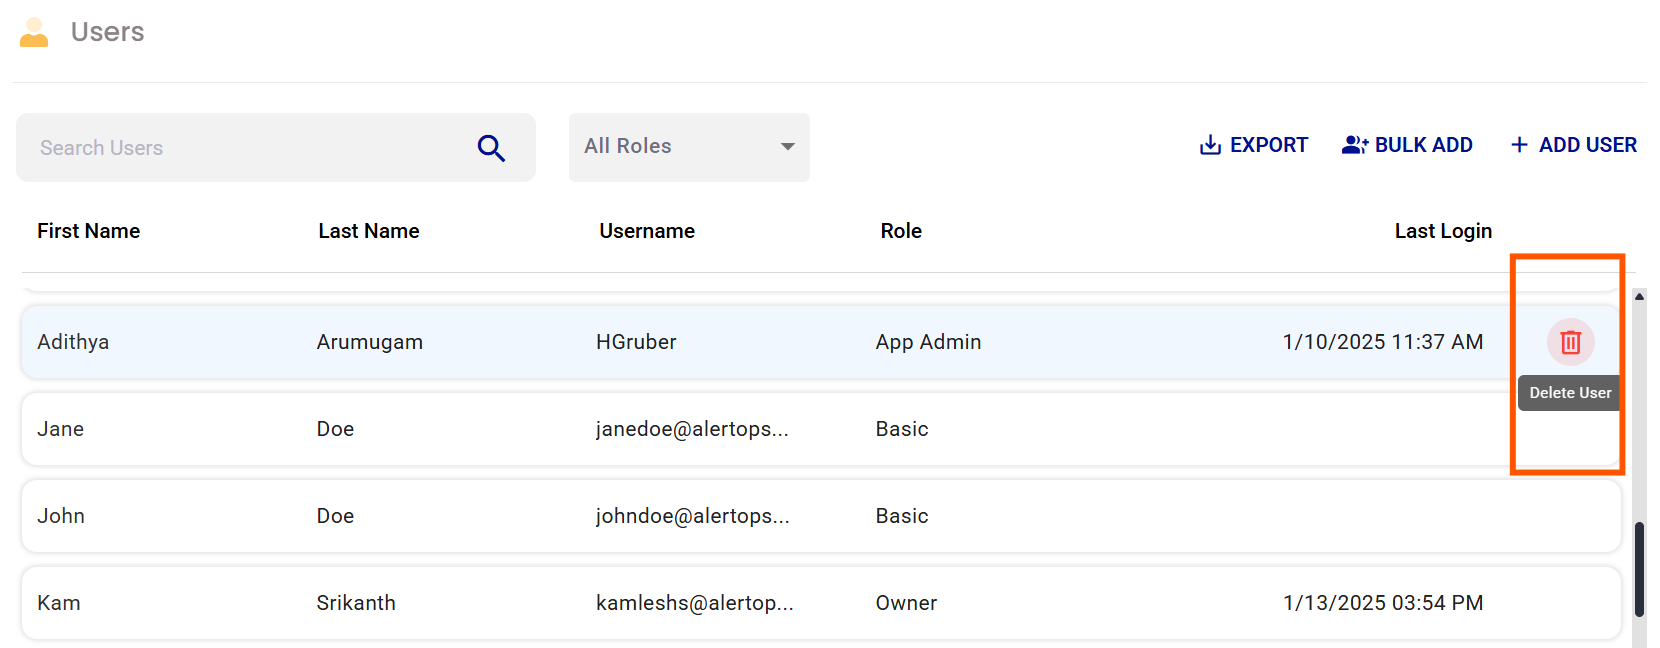This screenshot has width=1660, height=648.
Task: Select the Kam Srikanth Owner row
Action: (700, 603)
